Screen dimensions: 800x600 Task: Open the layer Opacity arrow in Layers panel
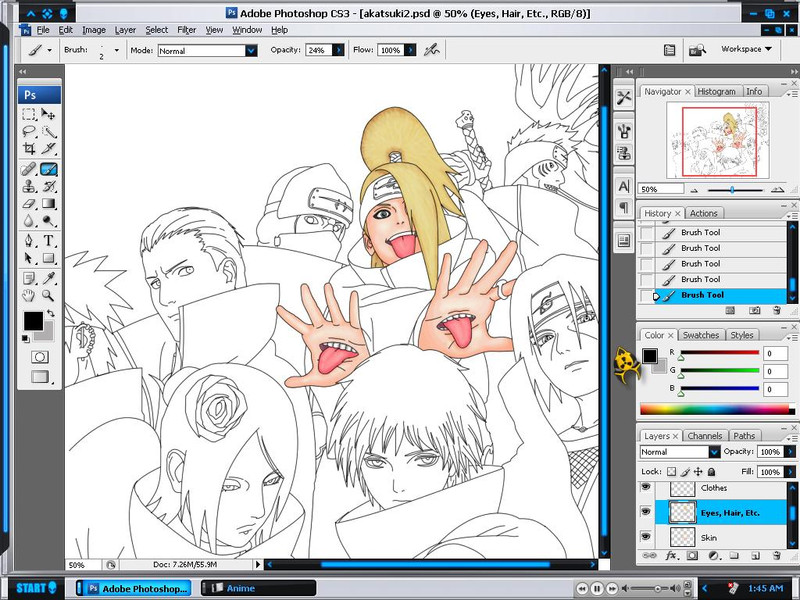click(x=790, y=452)
